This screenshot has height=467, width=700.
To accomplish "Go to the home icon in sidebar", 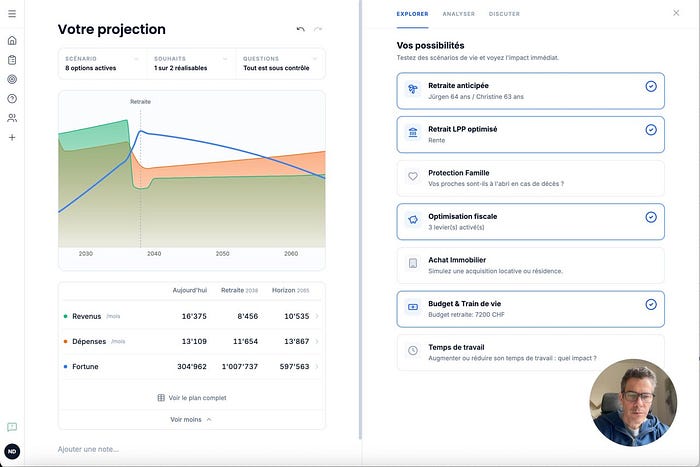I will [x=12, y=41].
